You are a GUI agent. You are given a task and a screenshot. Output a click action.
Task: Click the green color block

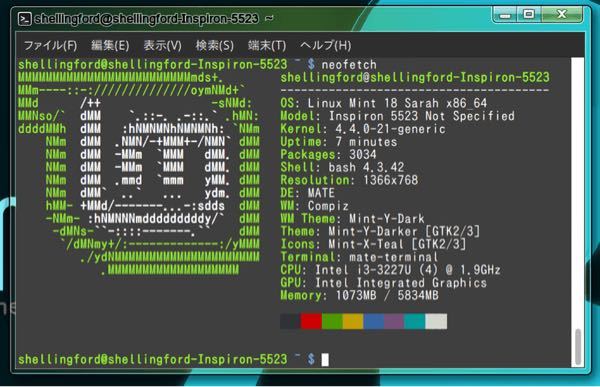click(x=332, y=321)
